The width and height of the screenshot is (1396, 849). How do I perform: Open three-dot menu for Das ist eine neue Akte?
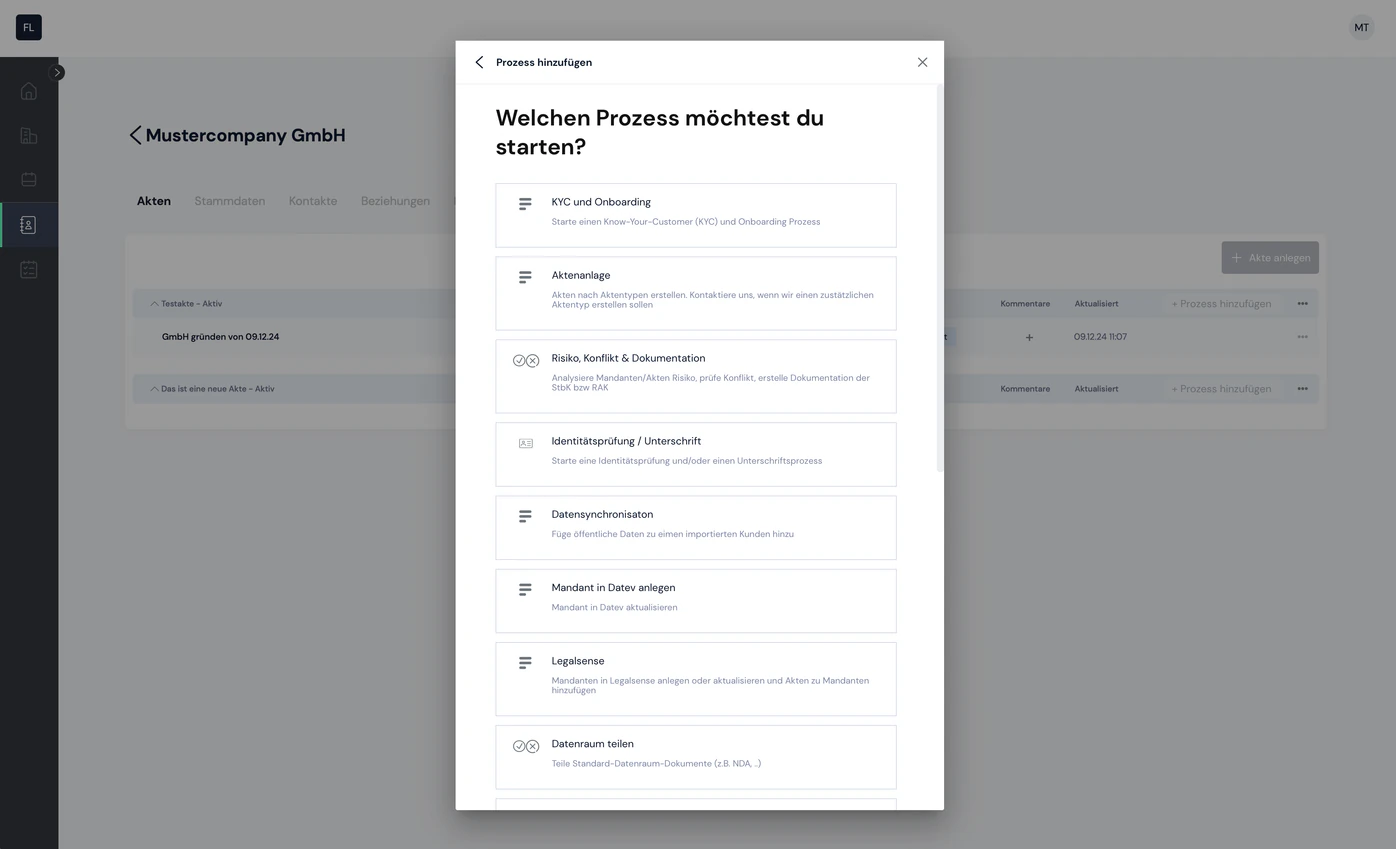(1302, 389)
